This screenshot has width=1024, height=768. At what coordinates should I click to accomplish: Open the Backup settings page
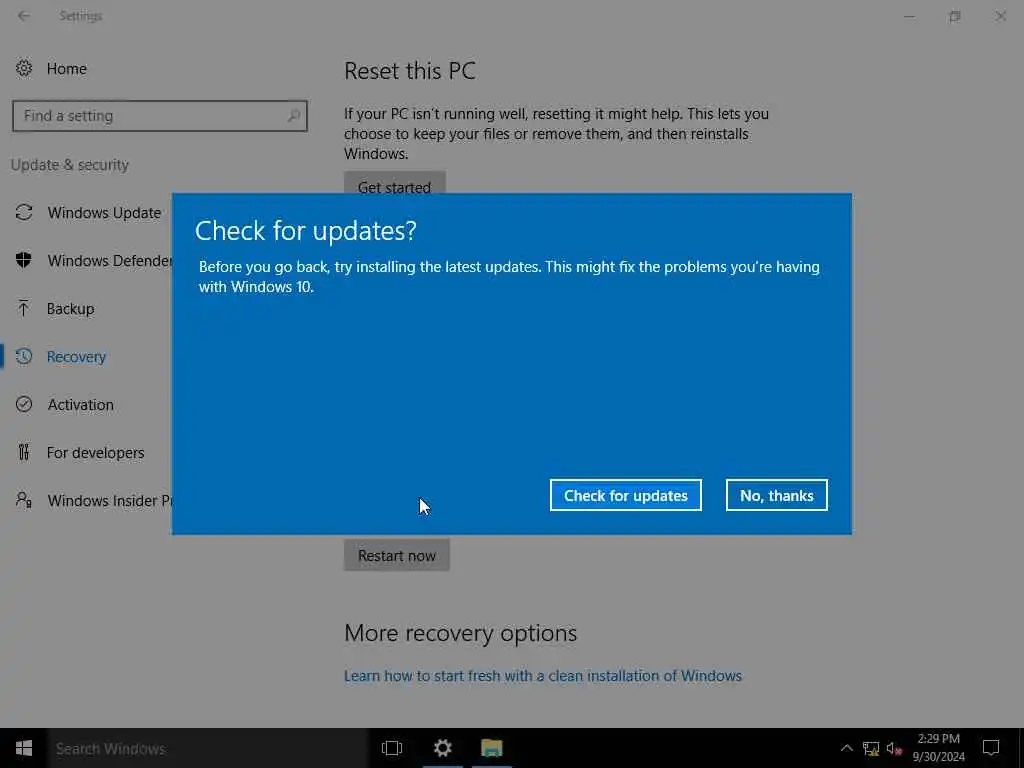71,308
